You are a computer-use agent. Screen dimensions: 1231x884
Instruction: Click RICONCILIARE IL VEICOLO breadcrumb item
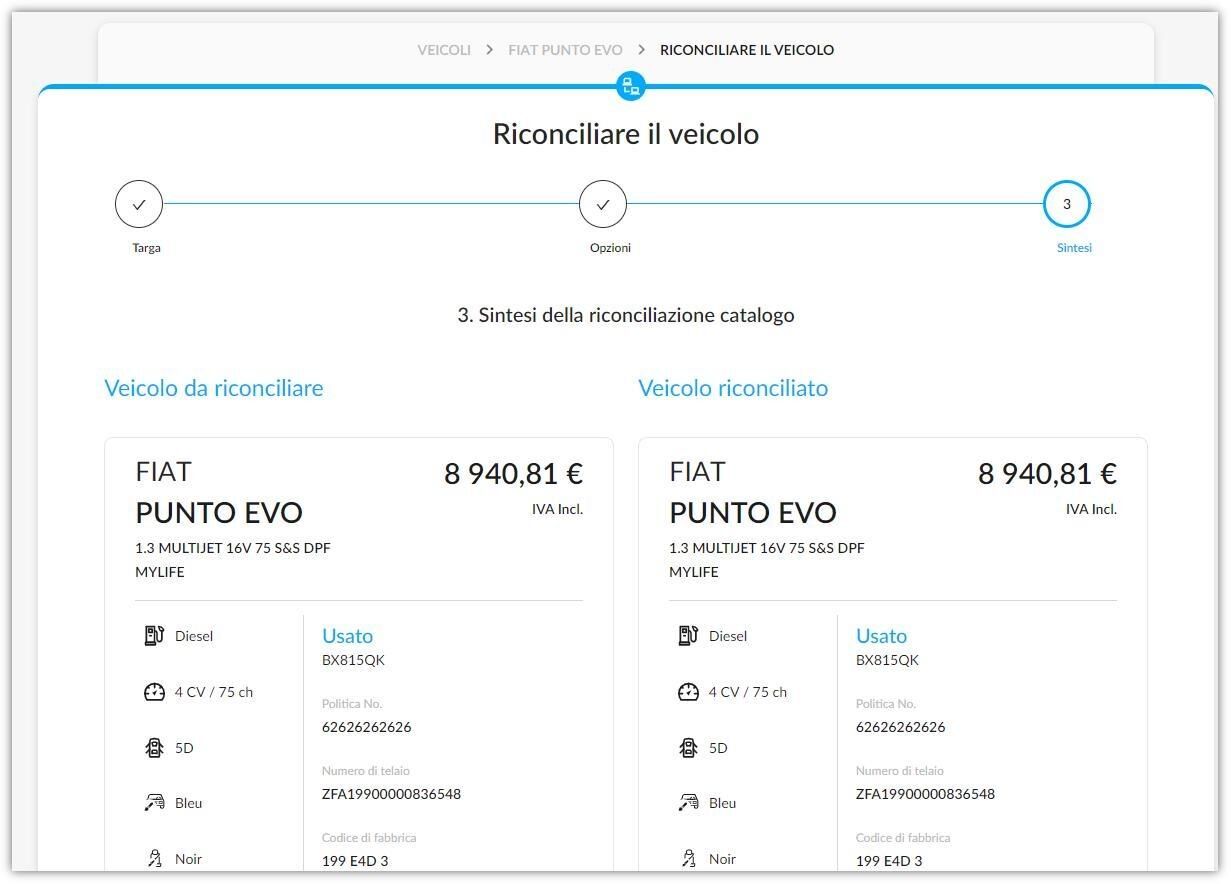(x=747, y=50)
